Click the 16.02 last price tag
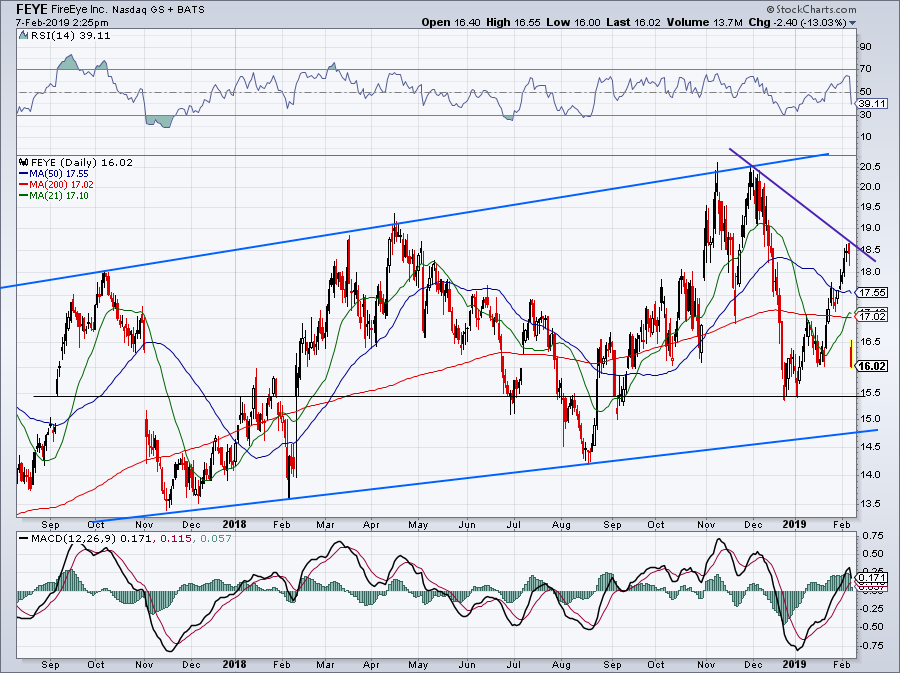 click(872, 366)
